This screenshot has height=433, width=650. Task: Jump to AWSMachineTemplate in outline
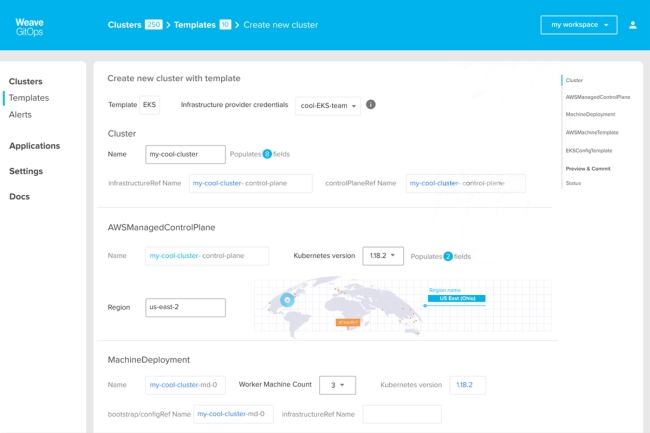tap(592, 133)
